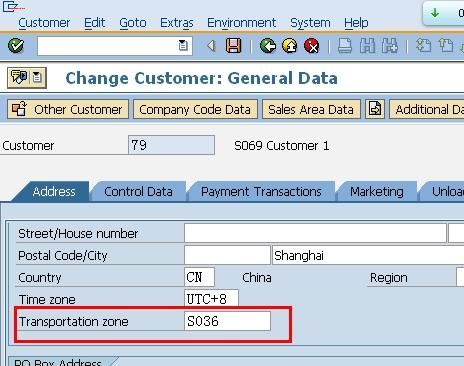Click the document icon before Additional Data
The width and height of the screenshot is (464, 366).
pos(375,109)
